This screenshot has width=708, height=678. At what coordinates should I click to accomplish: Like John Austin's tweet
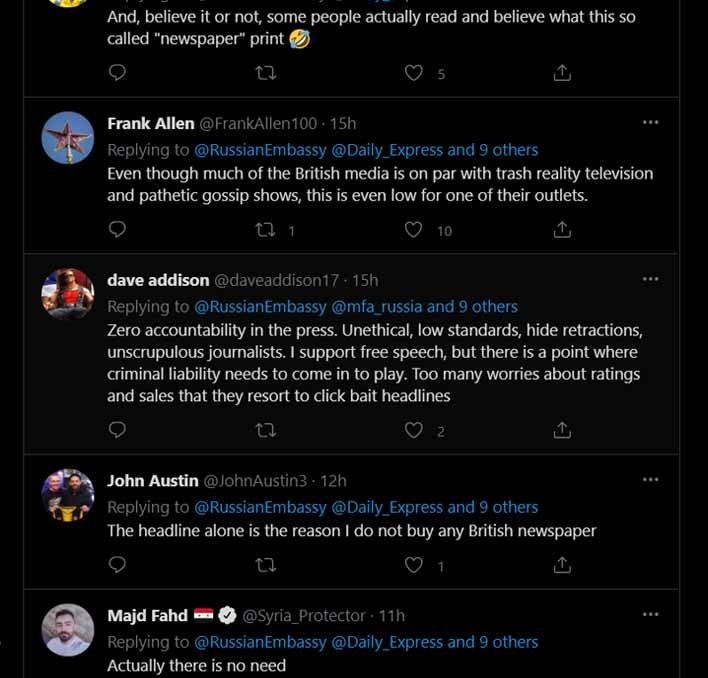coord(413,565)
